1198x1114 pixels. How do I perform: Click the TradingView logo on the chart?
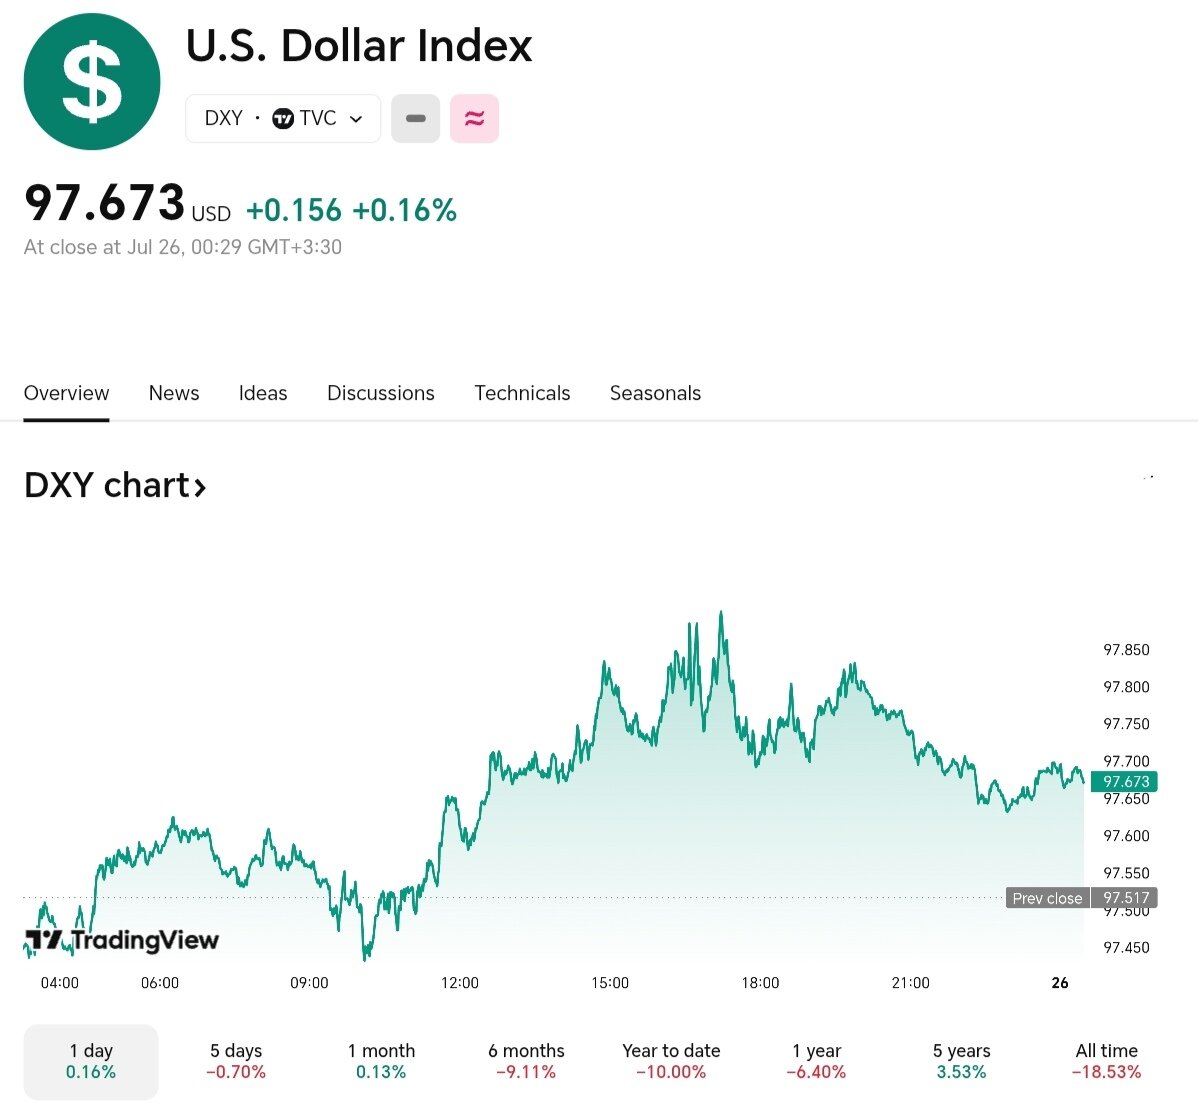pyautogui.click(x=122, y=940)
